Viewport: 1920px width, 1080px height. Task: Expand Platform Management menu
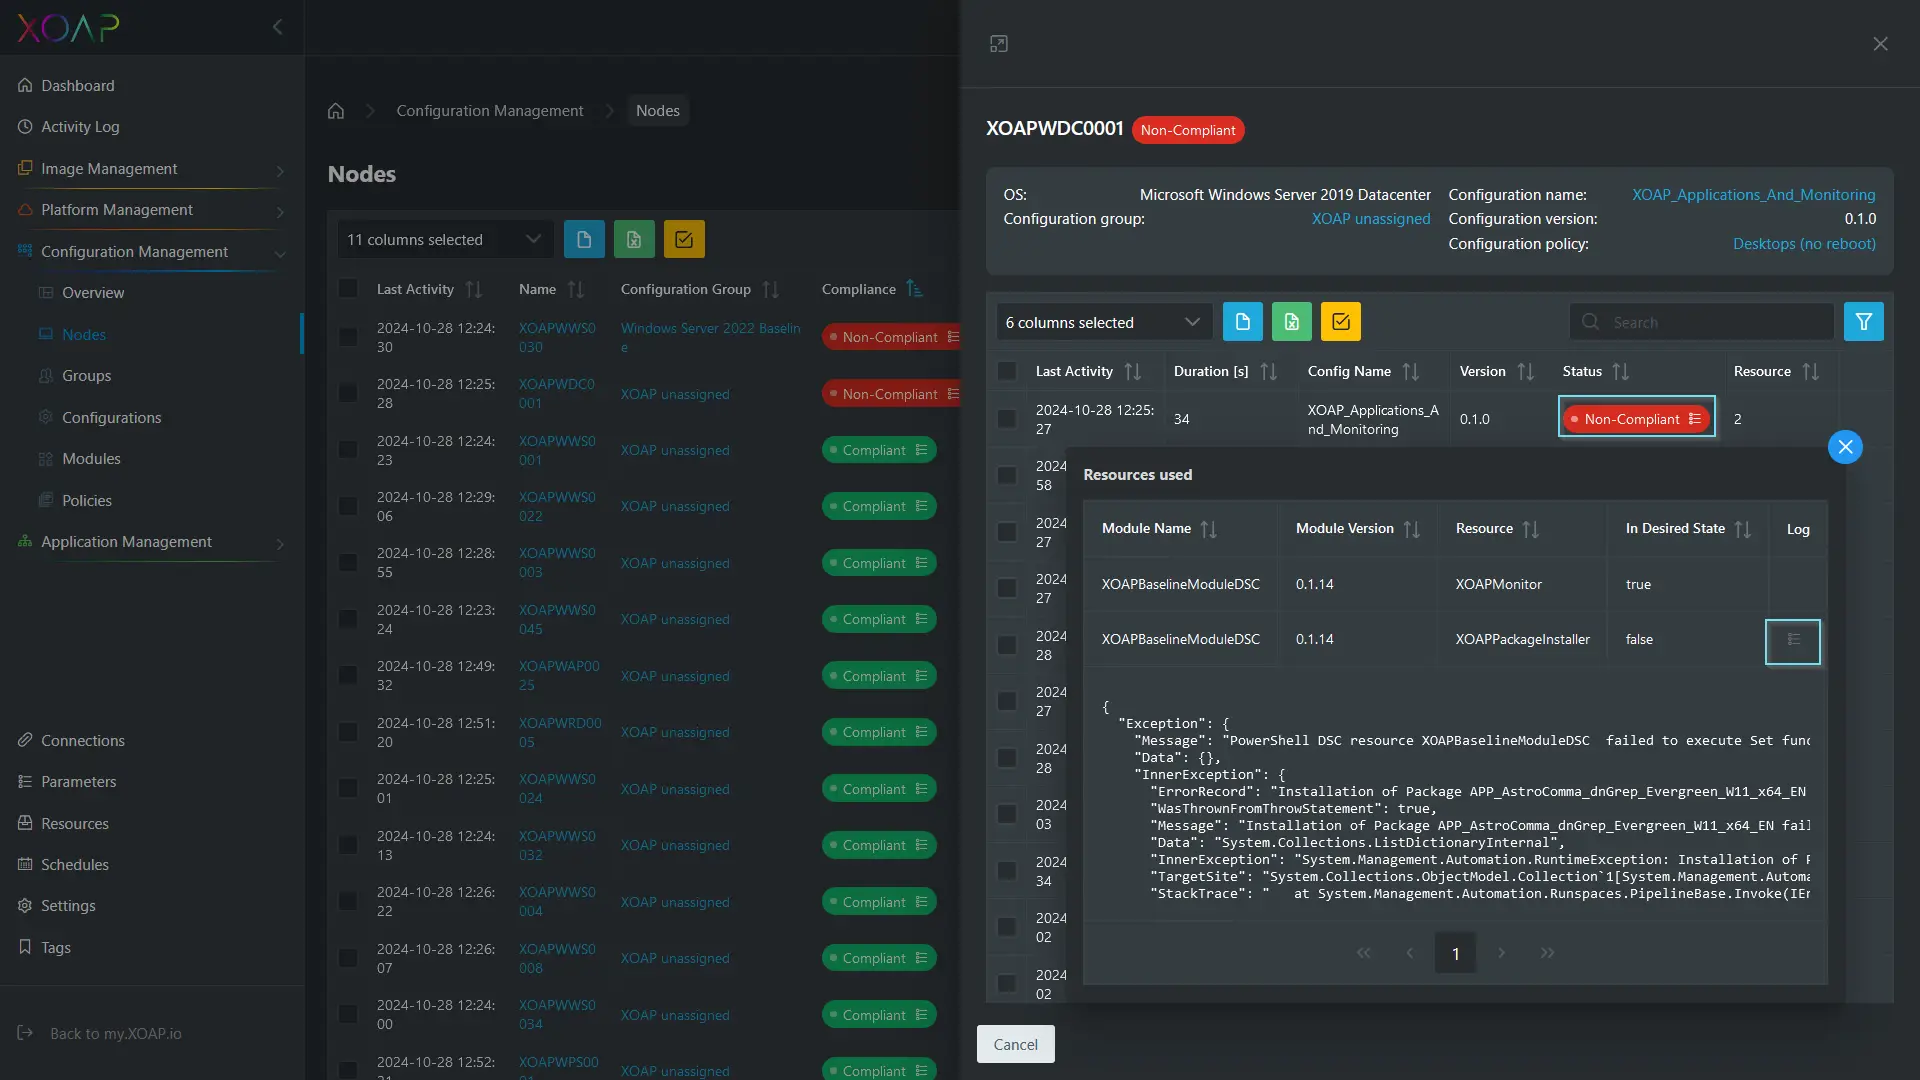click(150, 210)
